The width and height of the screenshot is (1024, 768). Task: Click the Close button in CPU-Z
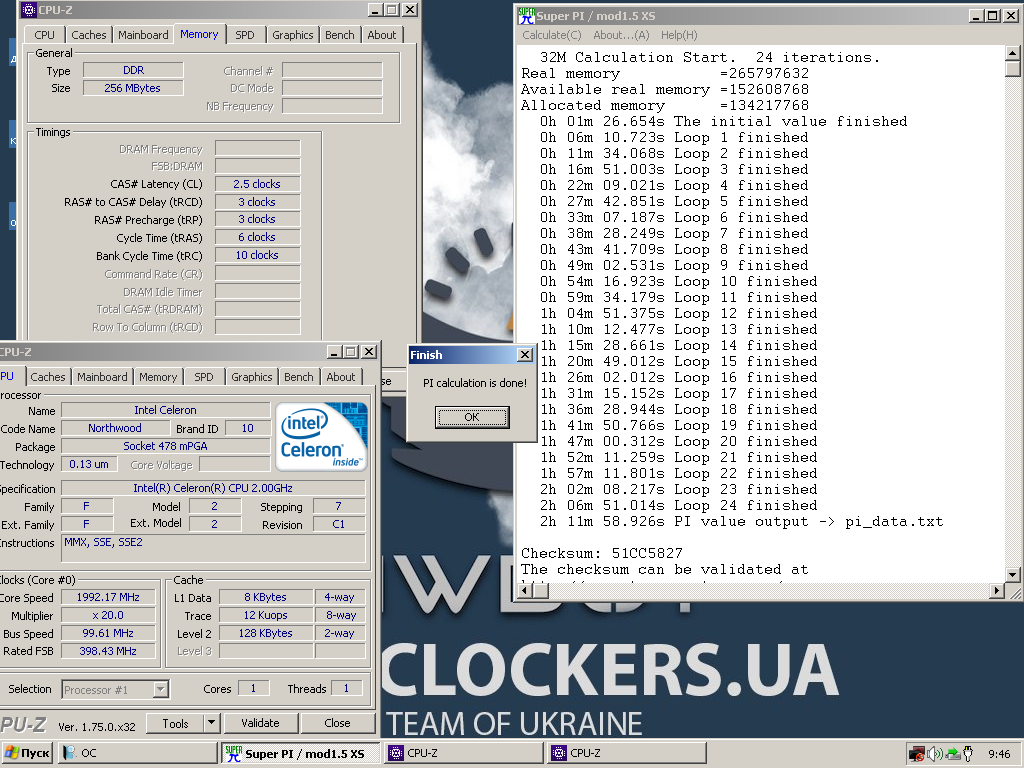pos(337,724)
